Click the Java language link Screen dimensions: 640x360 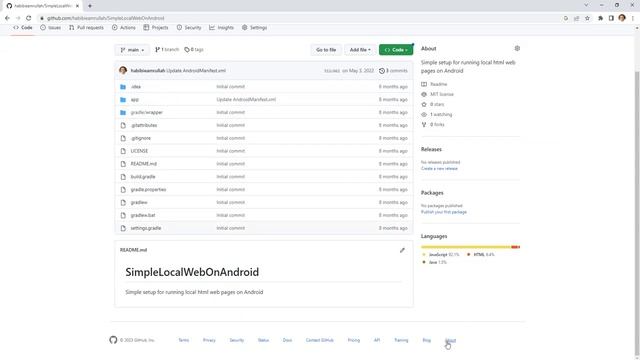(434, 262)
